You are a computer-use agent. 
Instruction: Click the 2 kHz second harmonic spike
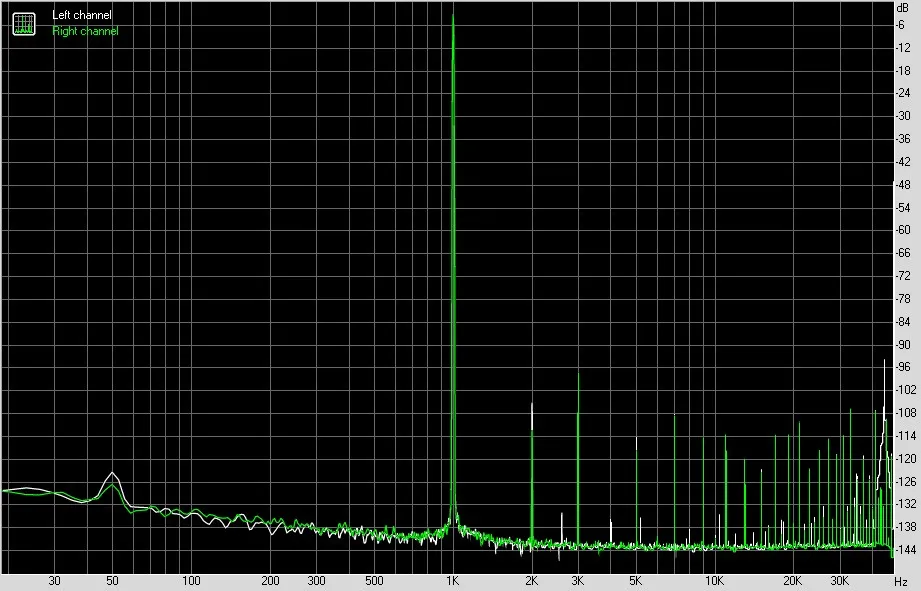click(x=532, y=473)
